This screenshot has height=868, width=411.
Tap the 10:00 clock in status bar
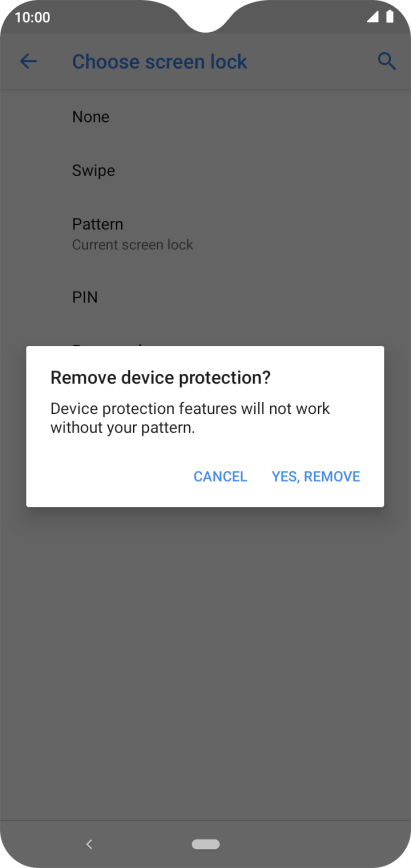pyautogui.click(x=32, y=17)
